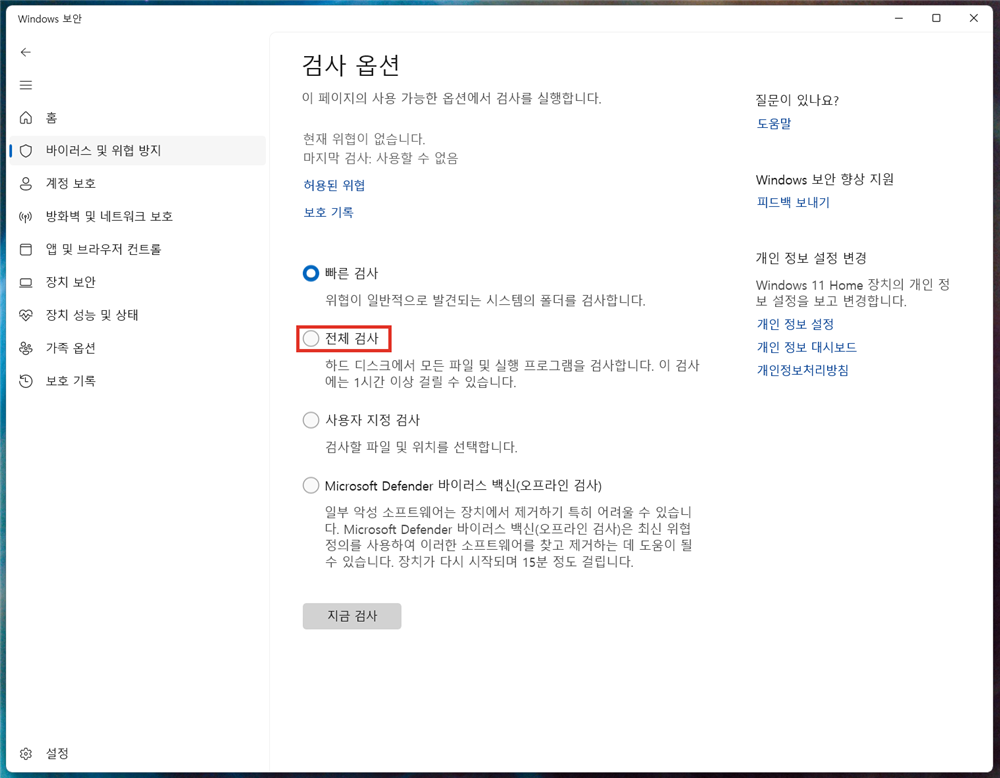
Task: Open the 개인 정보 설정 link
Action: (x=795, y=325)
